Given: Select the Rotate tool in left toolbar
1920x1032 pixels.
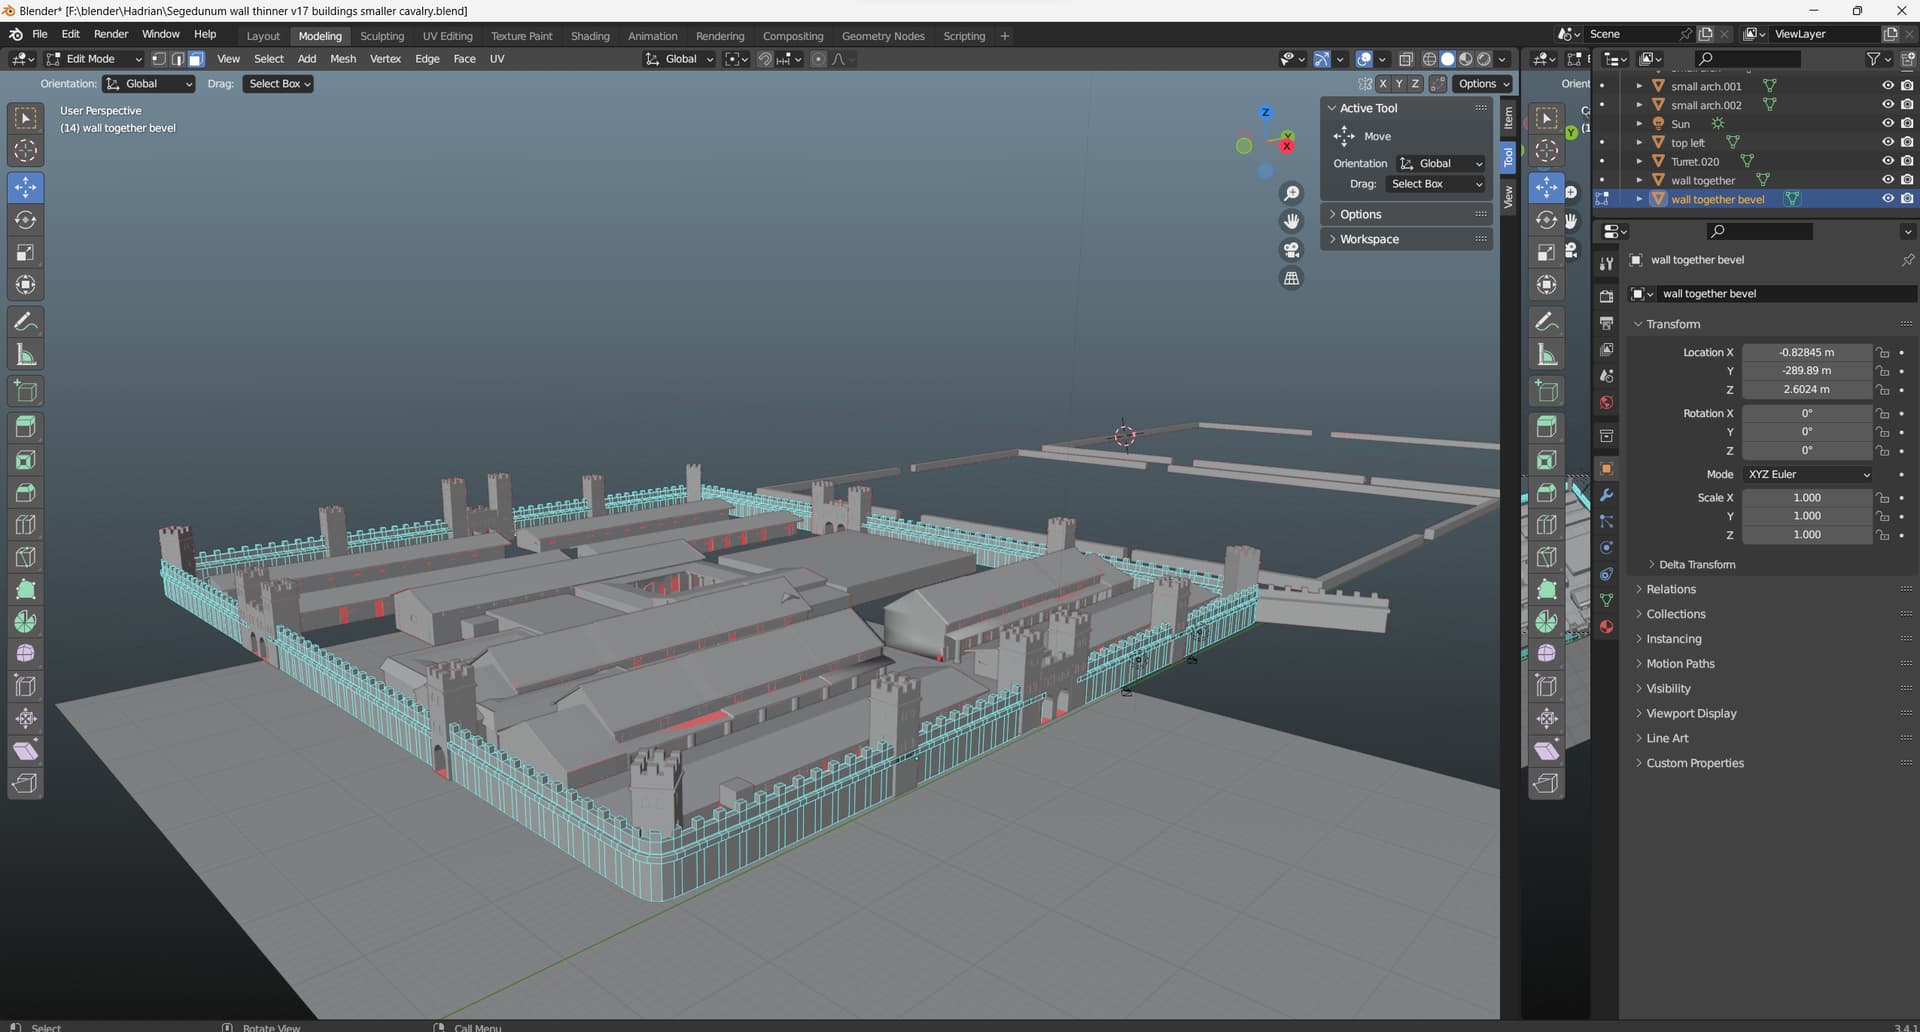Looking at the screenshot, I should 26,220.
